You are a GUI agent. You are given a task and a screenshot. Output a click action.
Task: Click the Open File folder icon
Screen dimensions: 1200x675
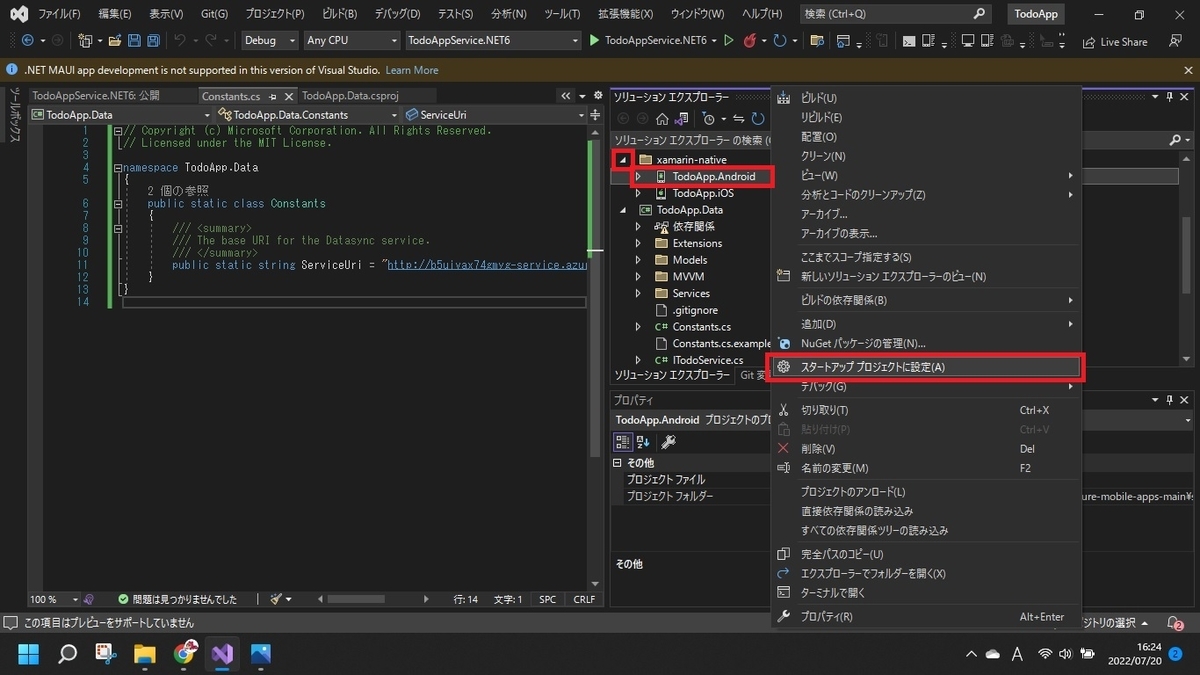point(115,41)
